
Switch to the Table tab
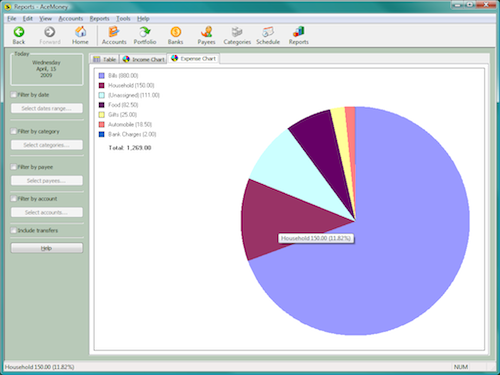[x=105, y=59]
